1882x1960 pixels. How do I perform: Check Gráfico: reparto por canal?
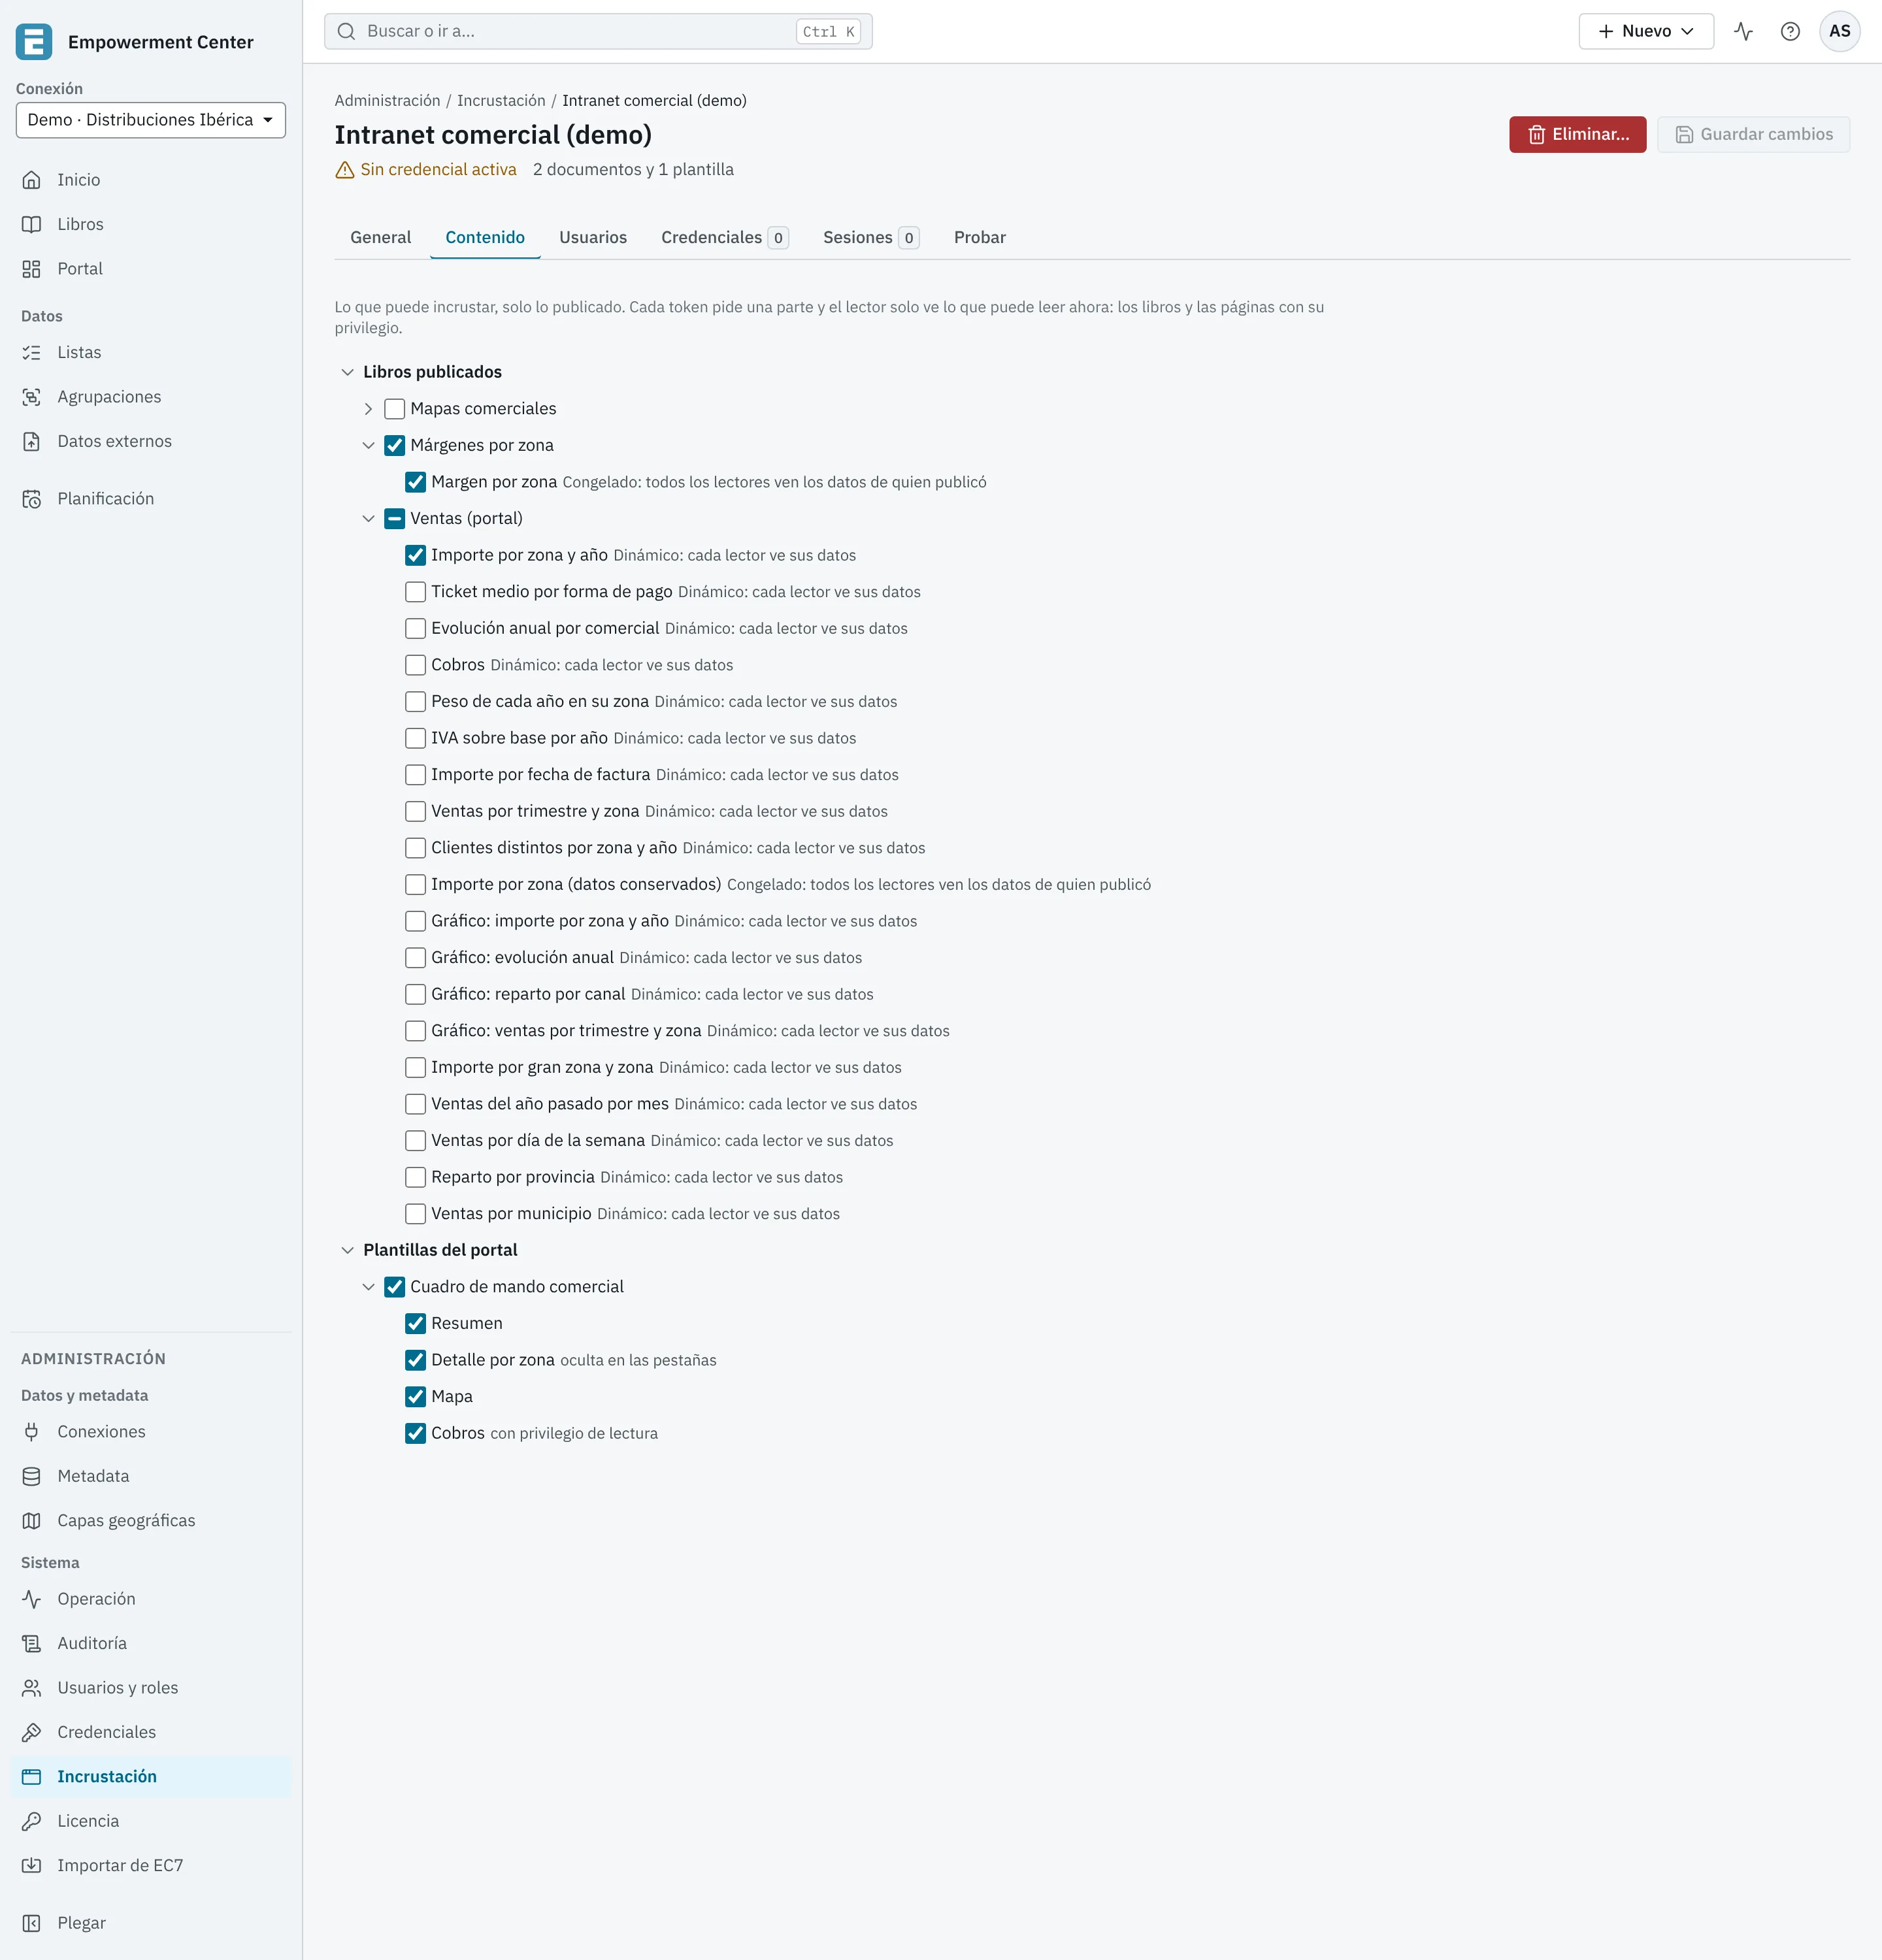coord(416,994)
